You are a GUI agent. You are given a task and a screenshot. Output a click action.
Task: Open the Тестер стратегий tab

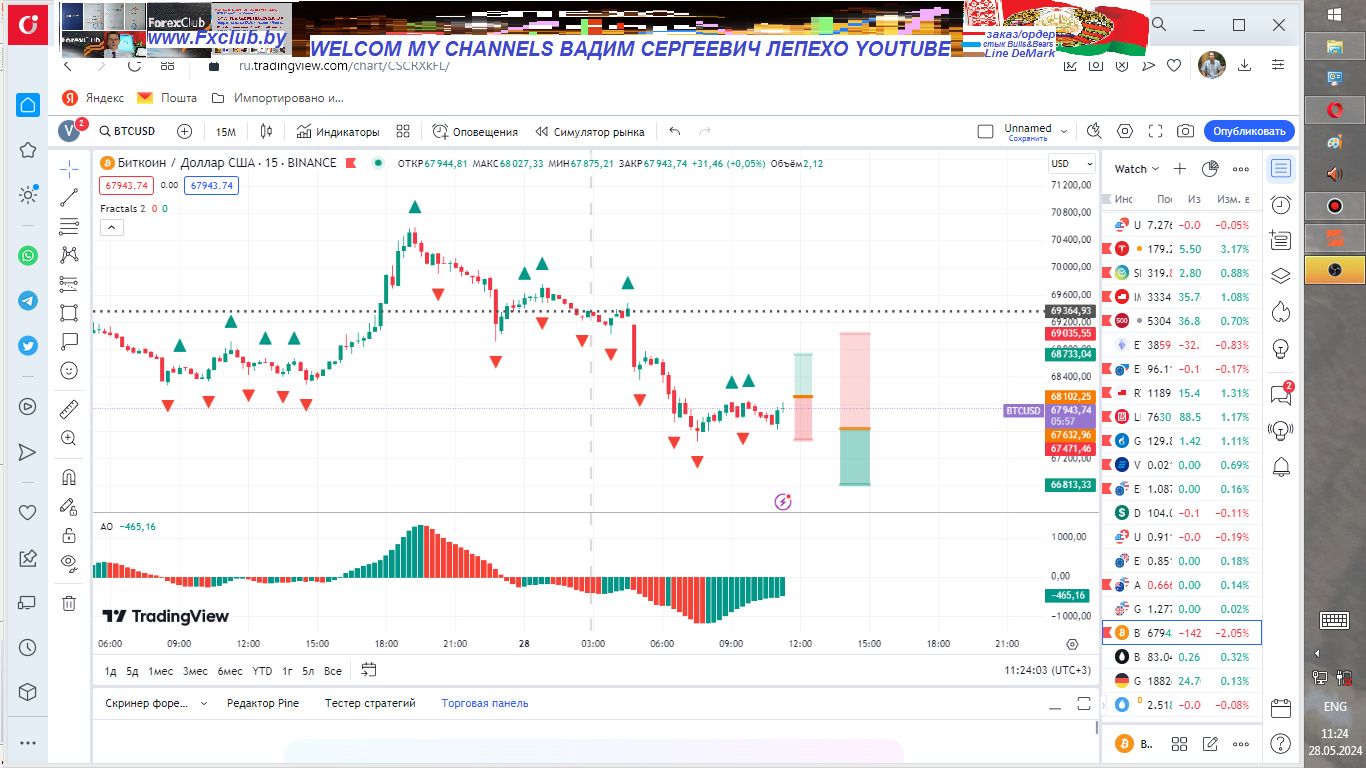(370, 703)
